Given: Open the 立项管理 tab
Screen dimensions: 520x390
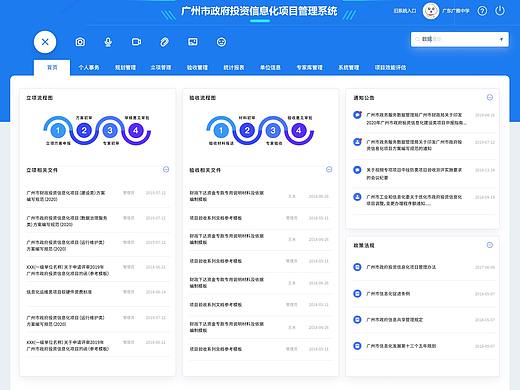Looking at the screenshot, I should (161, 68).
